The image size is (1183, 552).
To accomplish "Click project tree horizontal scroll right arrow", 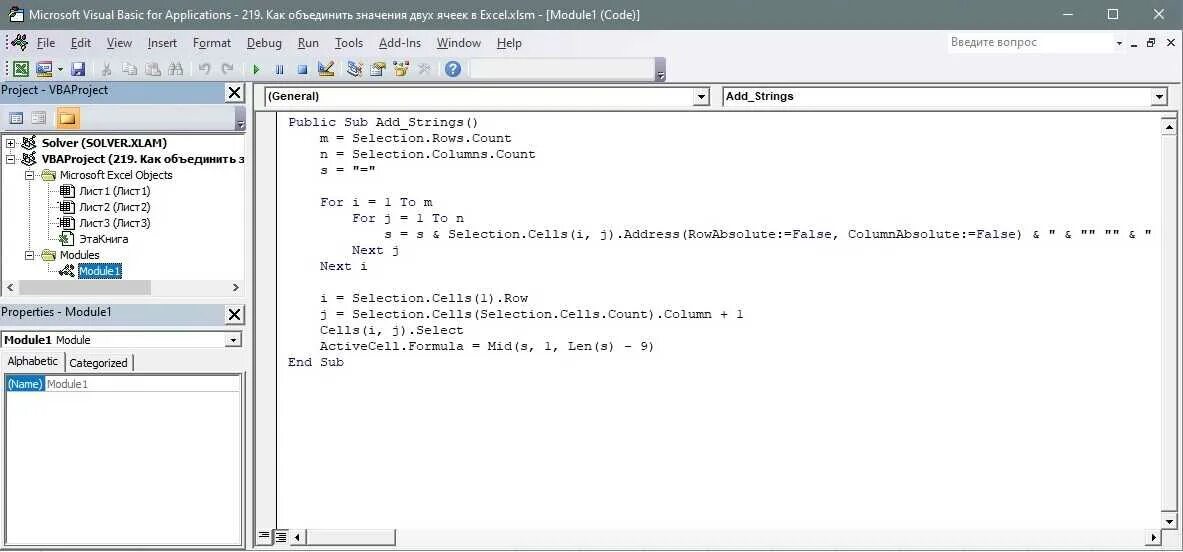I will coord(235,288).
